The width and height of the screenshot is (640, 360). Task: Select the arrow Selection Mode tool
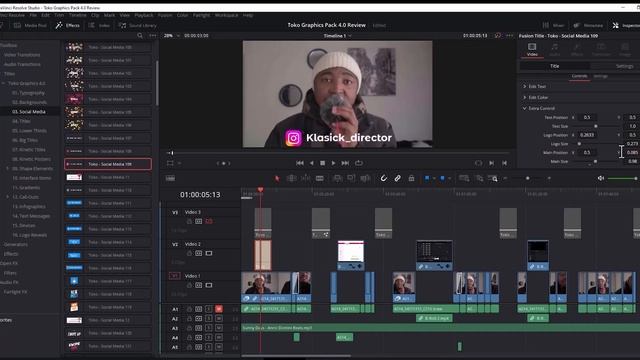point(277,178)
